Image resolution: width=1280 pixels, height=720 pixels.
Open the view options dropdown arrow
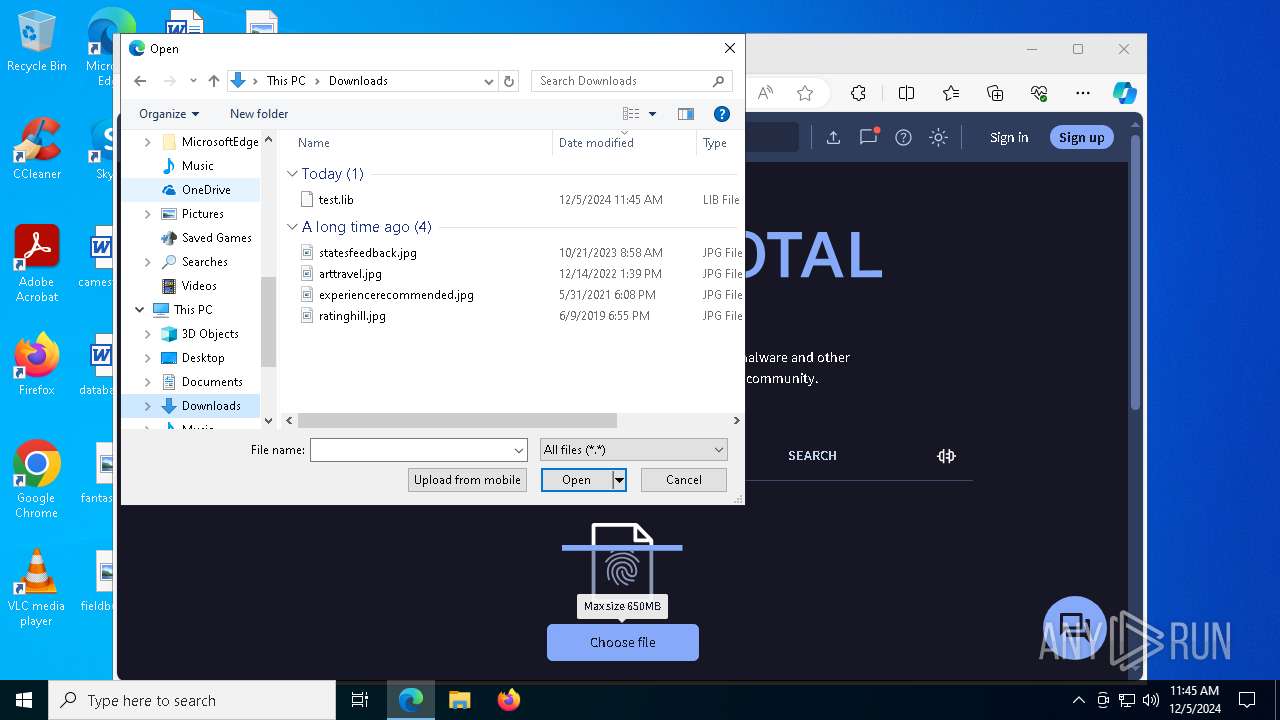point(653,114)
